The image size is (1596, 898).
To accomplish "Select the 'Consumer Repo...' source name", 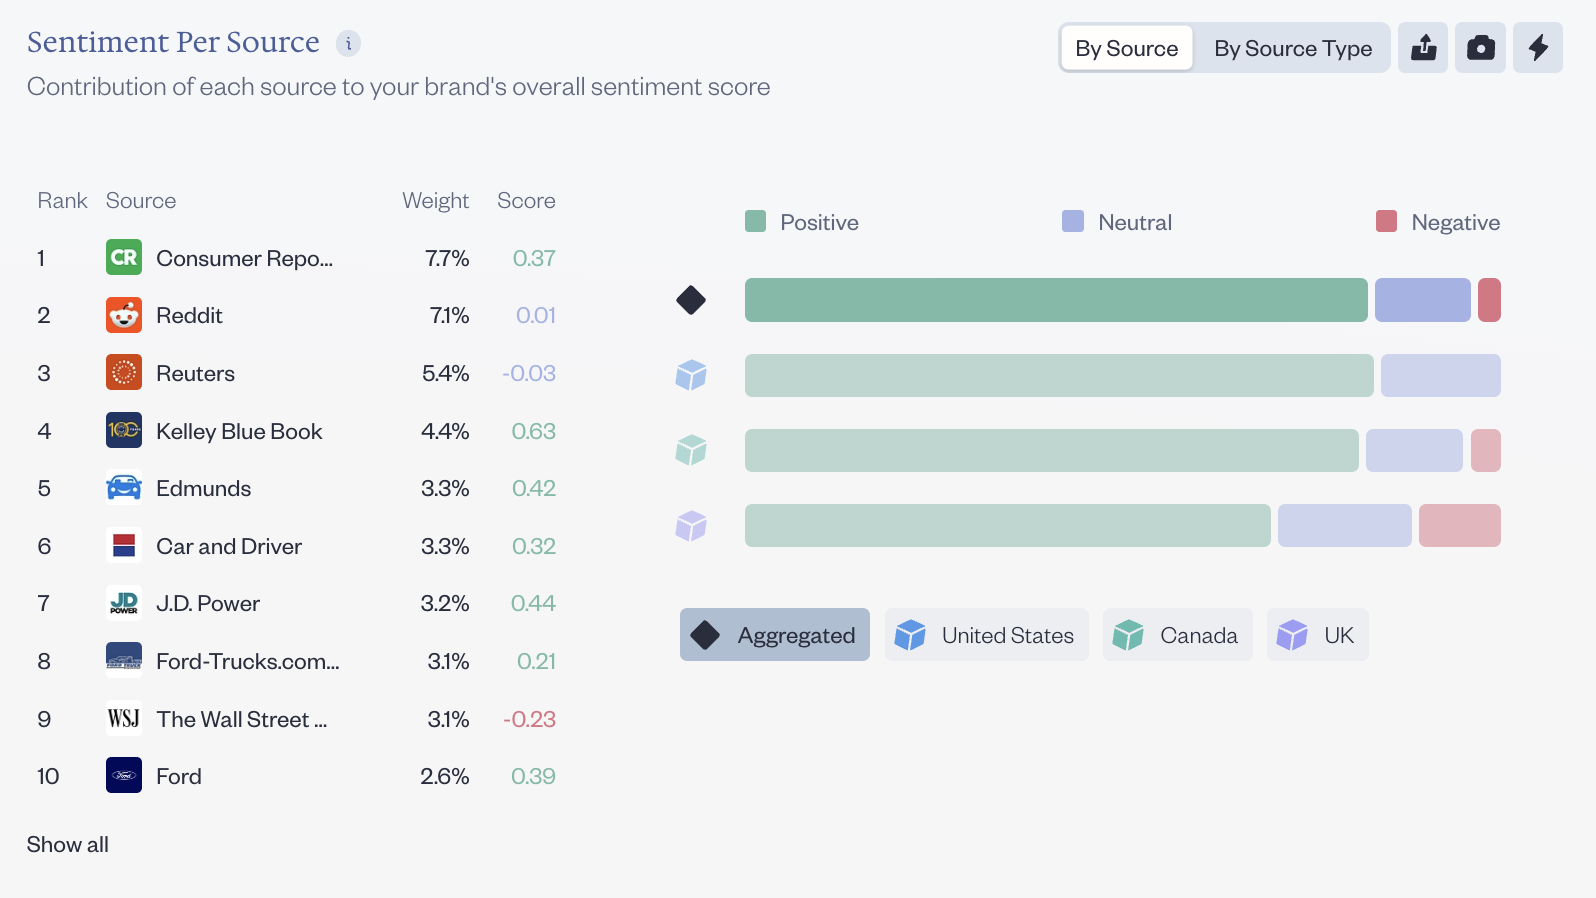I will pos(245,258).
